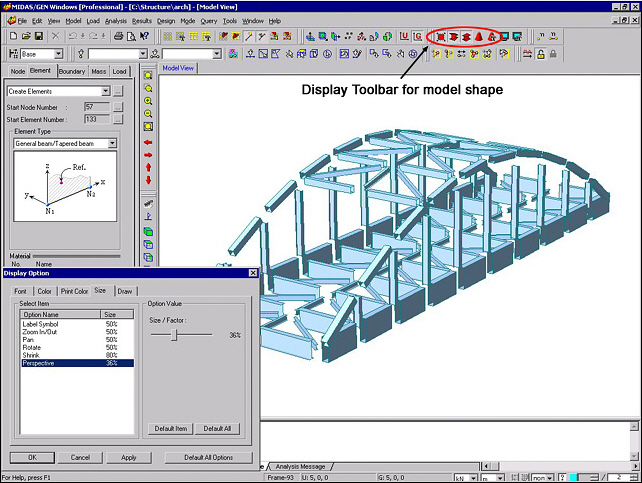Image resolution: width=642 pixels, height=483 pixels.
Task: Open a file with the folder icon
Action: (x=26, y=36)
